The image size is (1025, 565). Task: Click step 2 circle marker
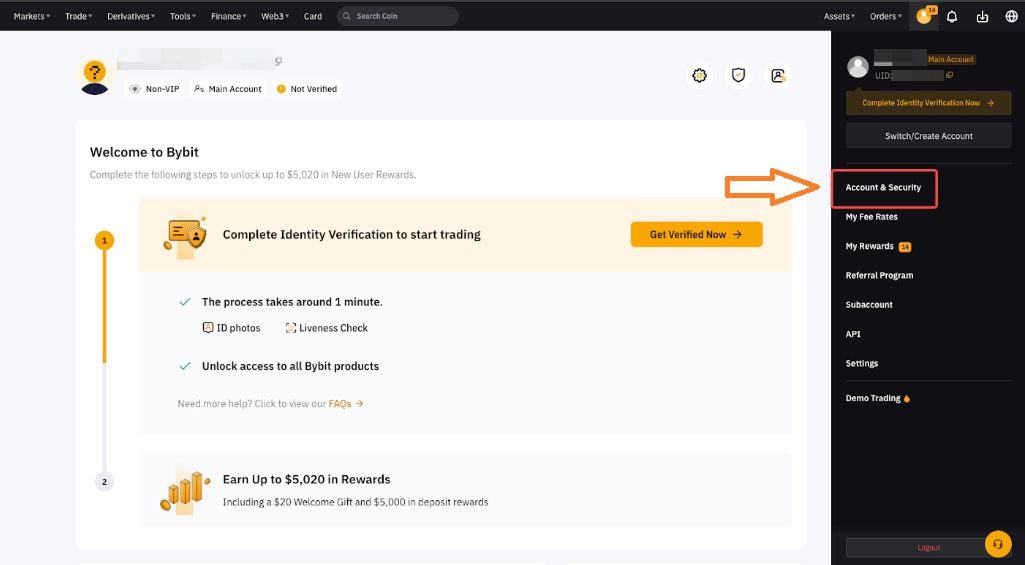click(x=105, y=482)
